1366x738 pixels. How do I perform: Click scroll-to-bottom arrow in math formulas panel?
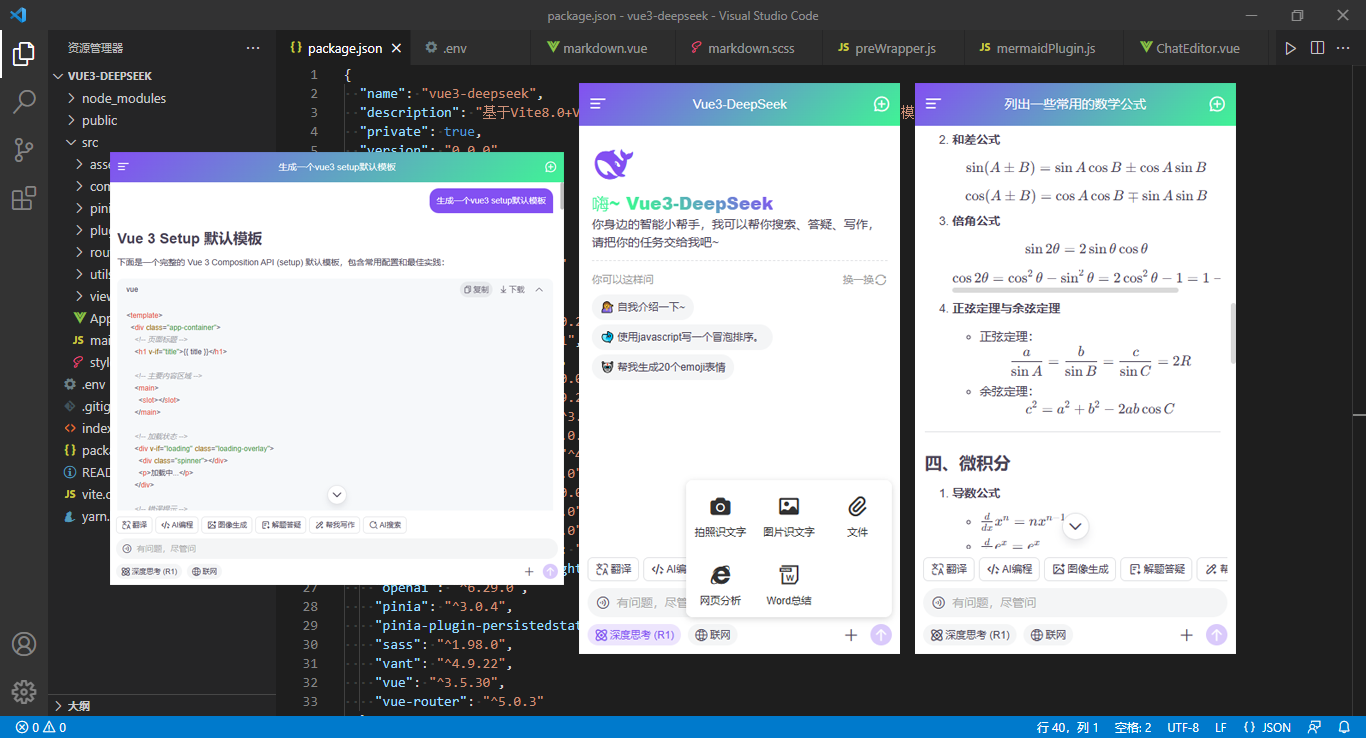coord(1076,526)
